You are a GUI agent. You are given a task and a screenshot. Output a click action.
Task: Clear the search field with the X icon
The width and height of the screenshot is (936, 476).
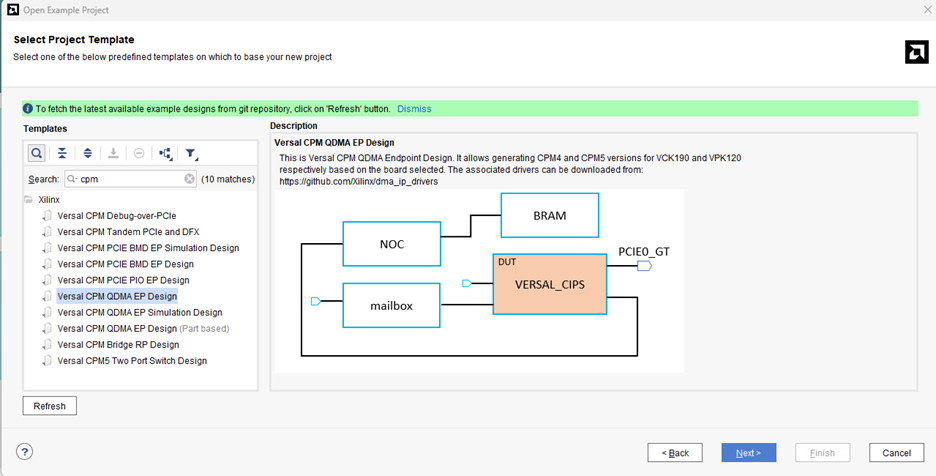coord(189,179)
